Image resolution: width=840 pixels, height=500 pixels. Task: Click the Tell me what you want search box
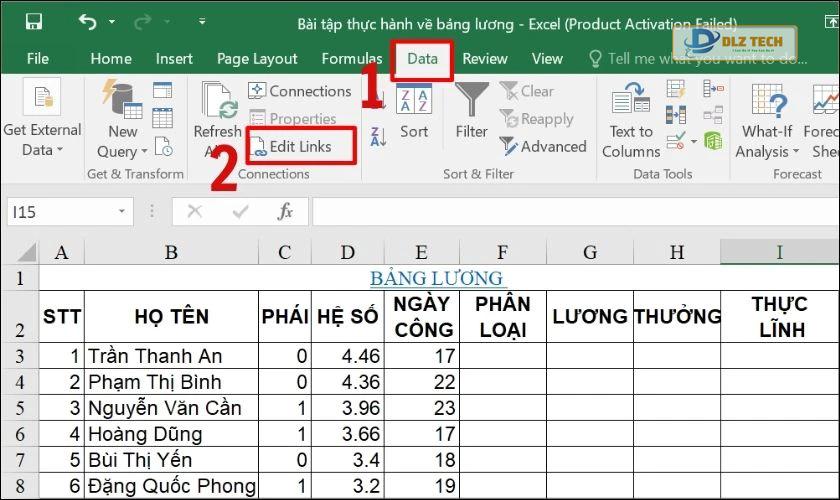(x=699, y=58)
